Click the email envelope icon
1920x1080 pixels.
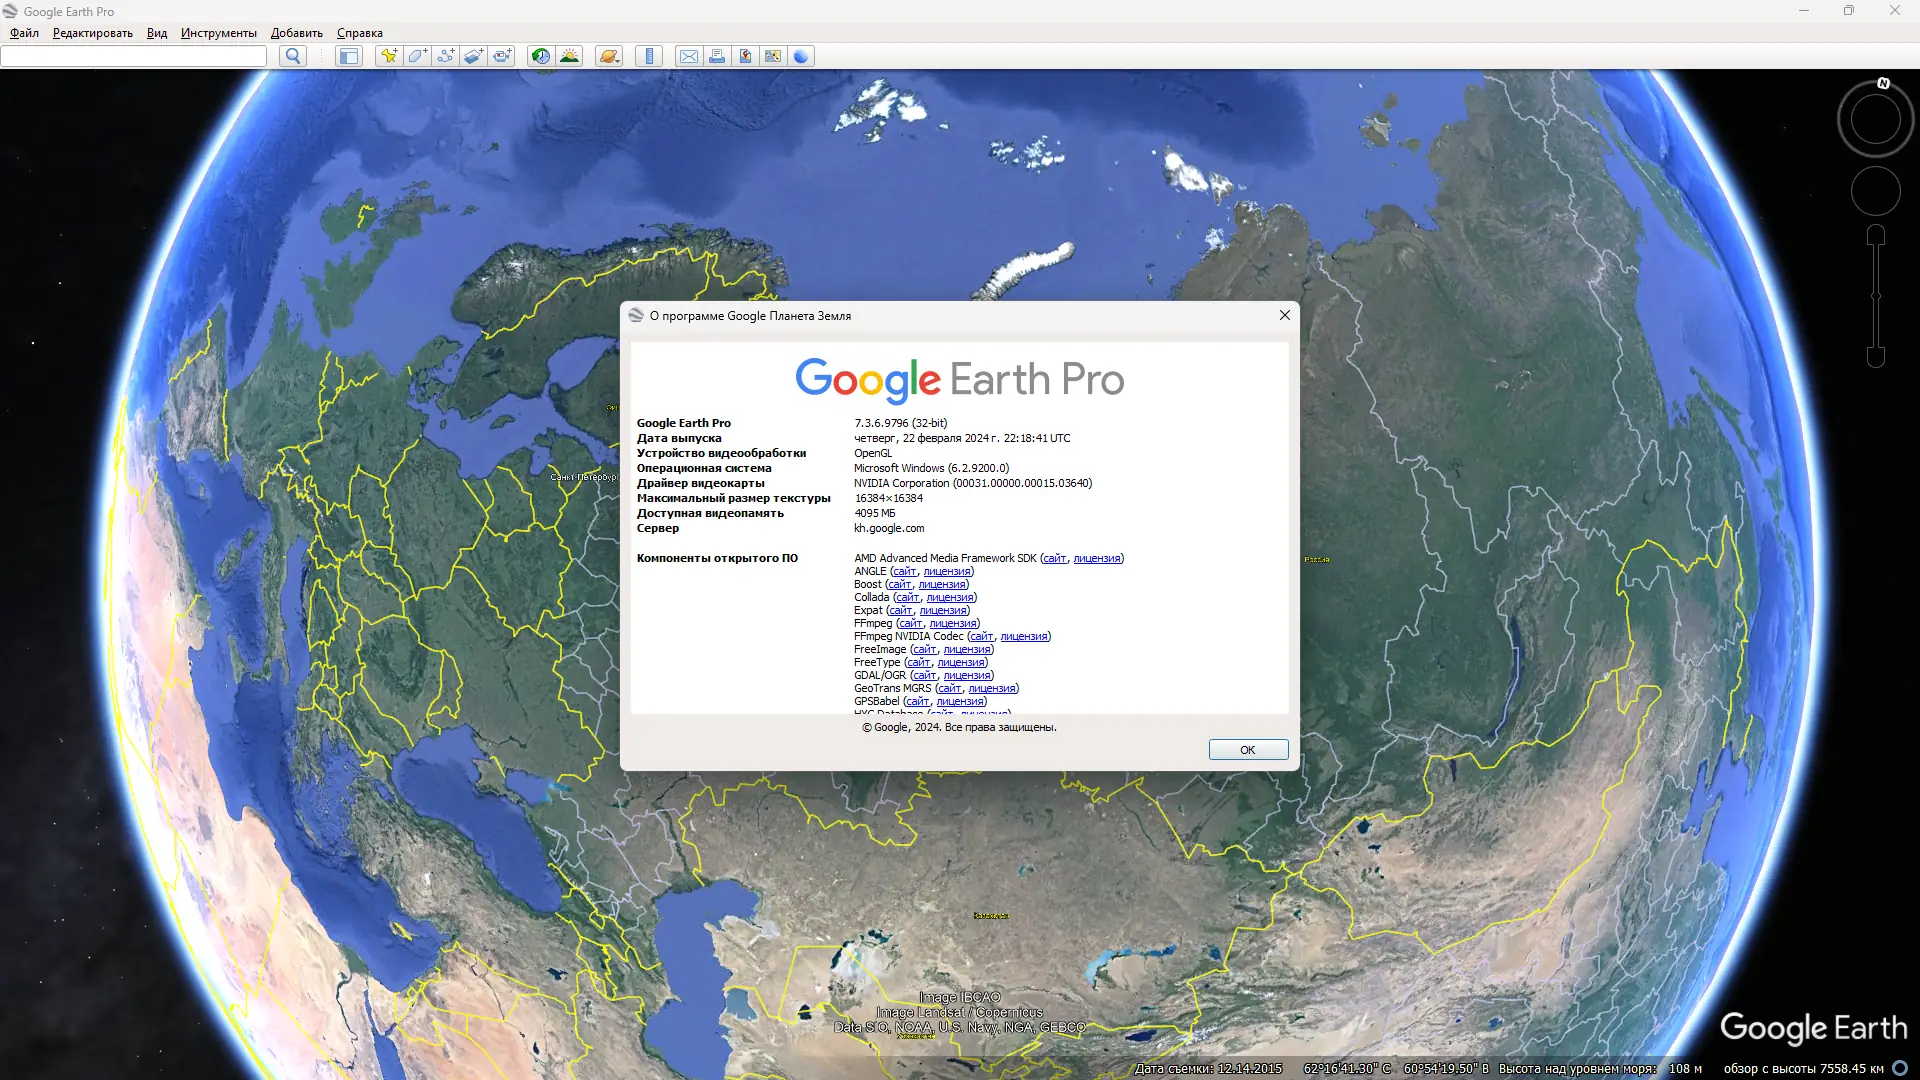point(689,56)
